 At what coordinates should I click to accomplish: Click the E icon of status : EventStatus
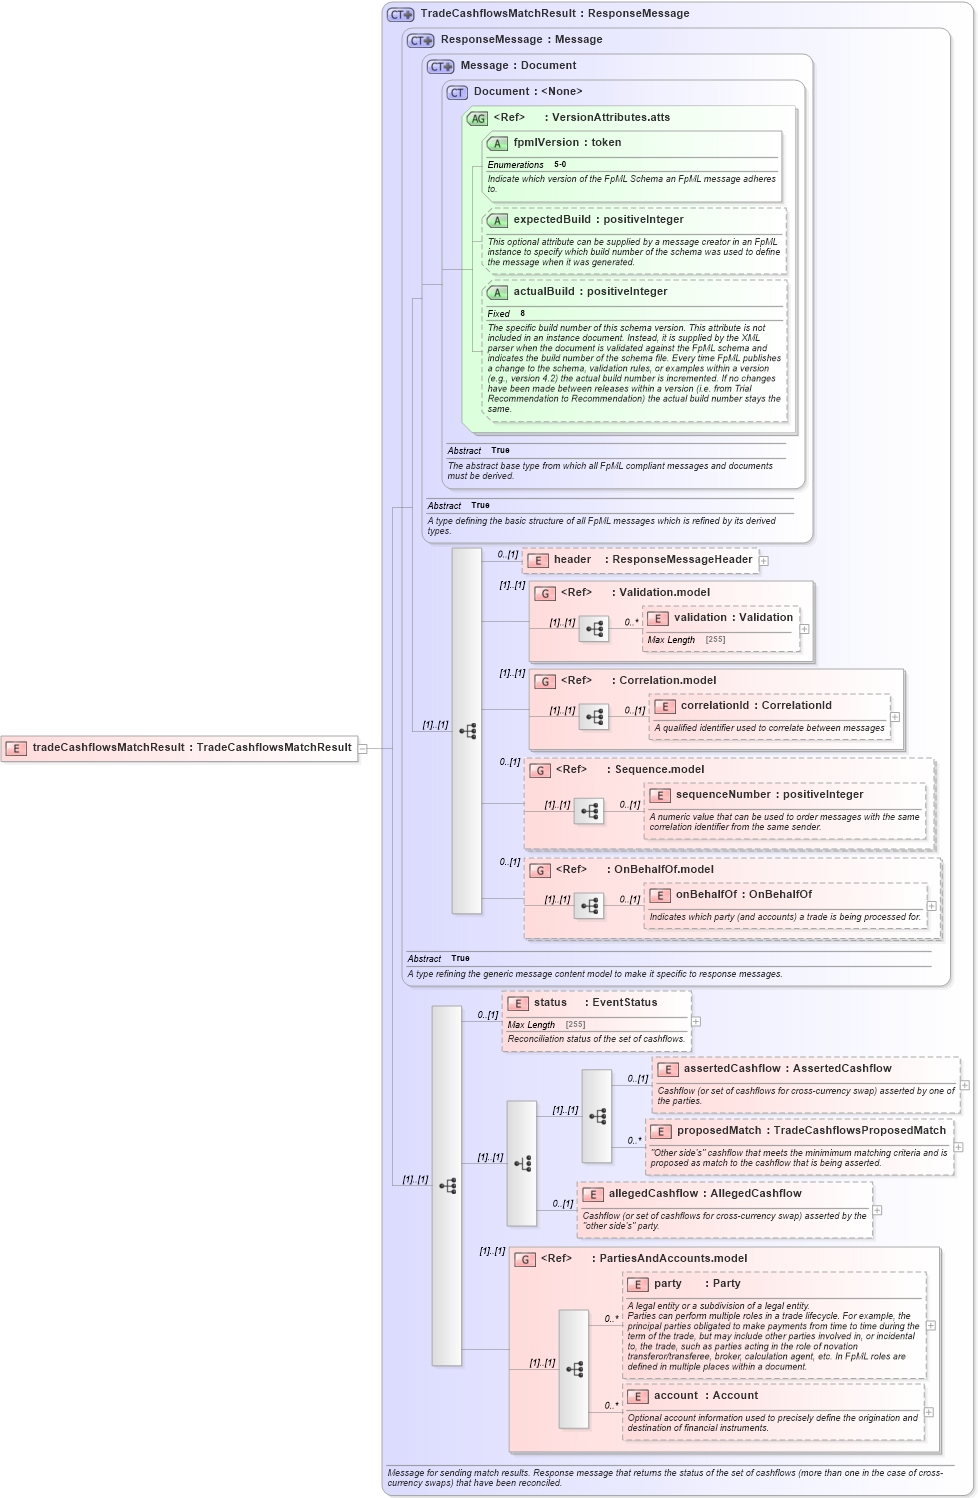click(x=518, y=1003)
